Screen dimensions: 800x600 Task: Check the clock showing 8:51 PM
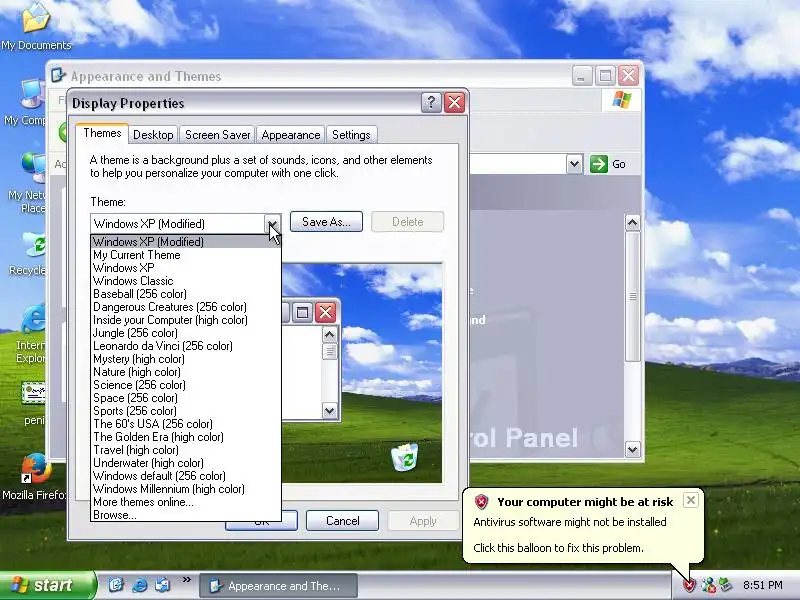[762, 585]
